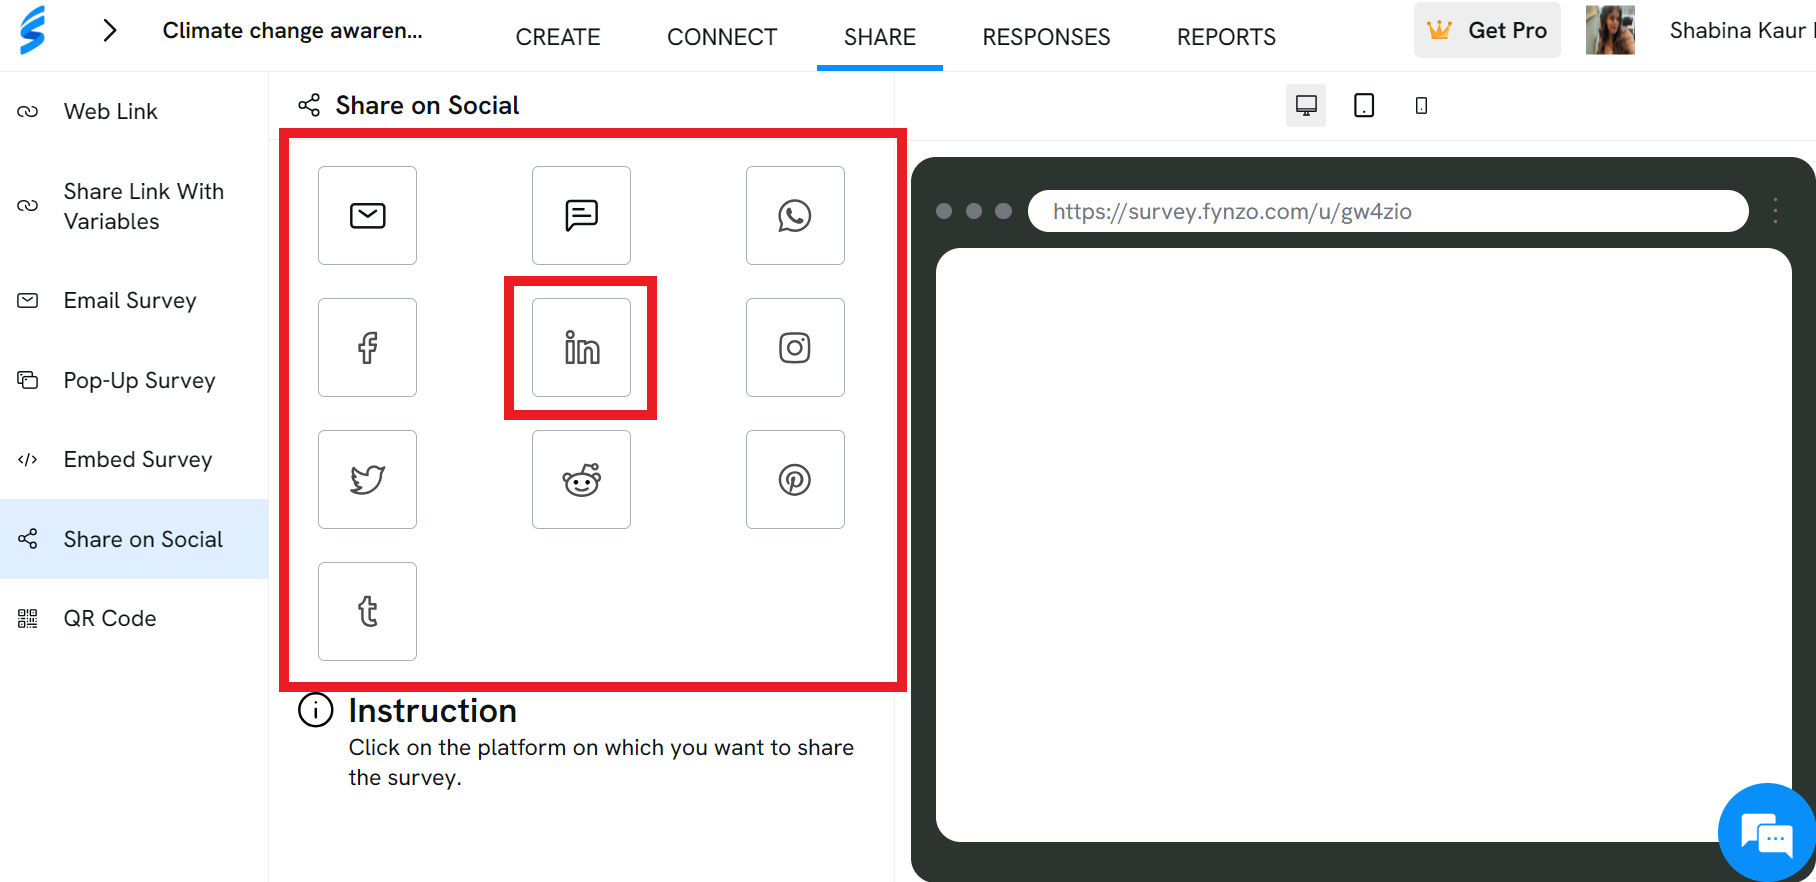This screenshot has height=882, width=1816.
Task: Open Pop-Up Survey option
Action: (x=134, y=380)
